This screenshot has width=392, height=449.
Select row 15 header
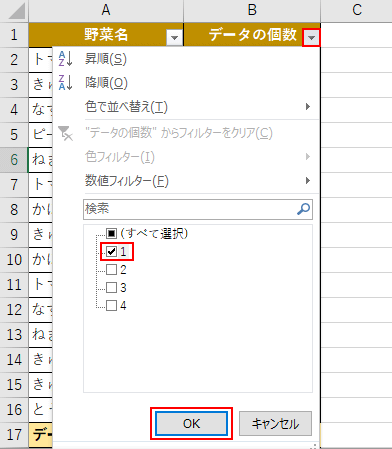pos(14,385)
